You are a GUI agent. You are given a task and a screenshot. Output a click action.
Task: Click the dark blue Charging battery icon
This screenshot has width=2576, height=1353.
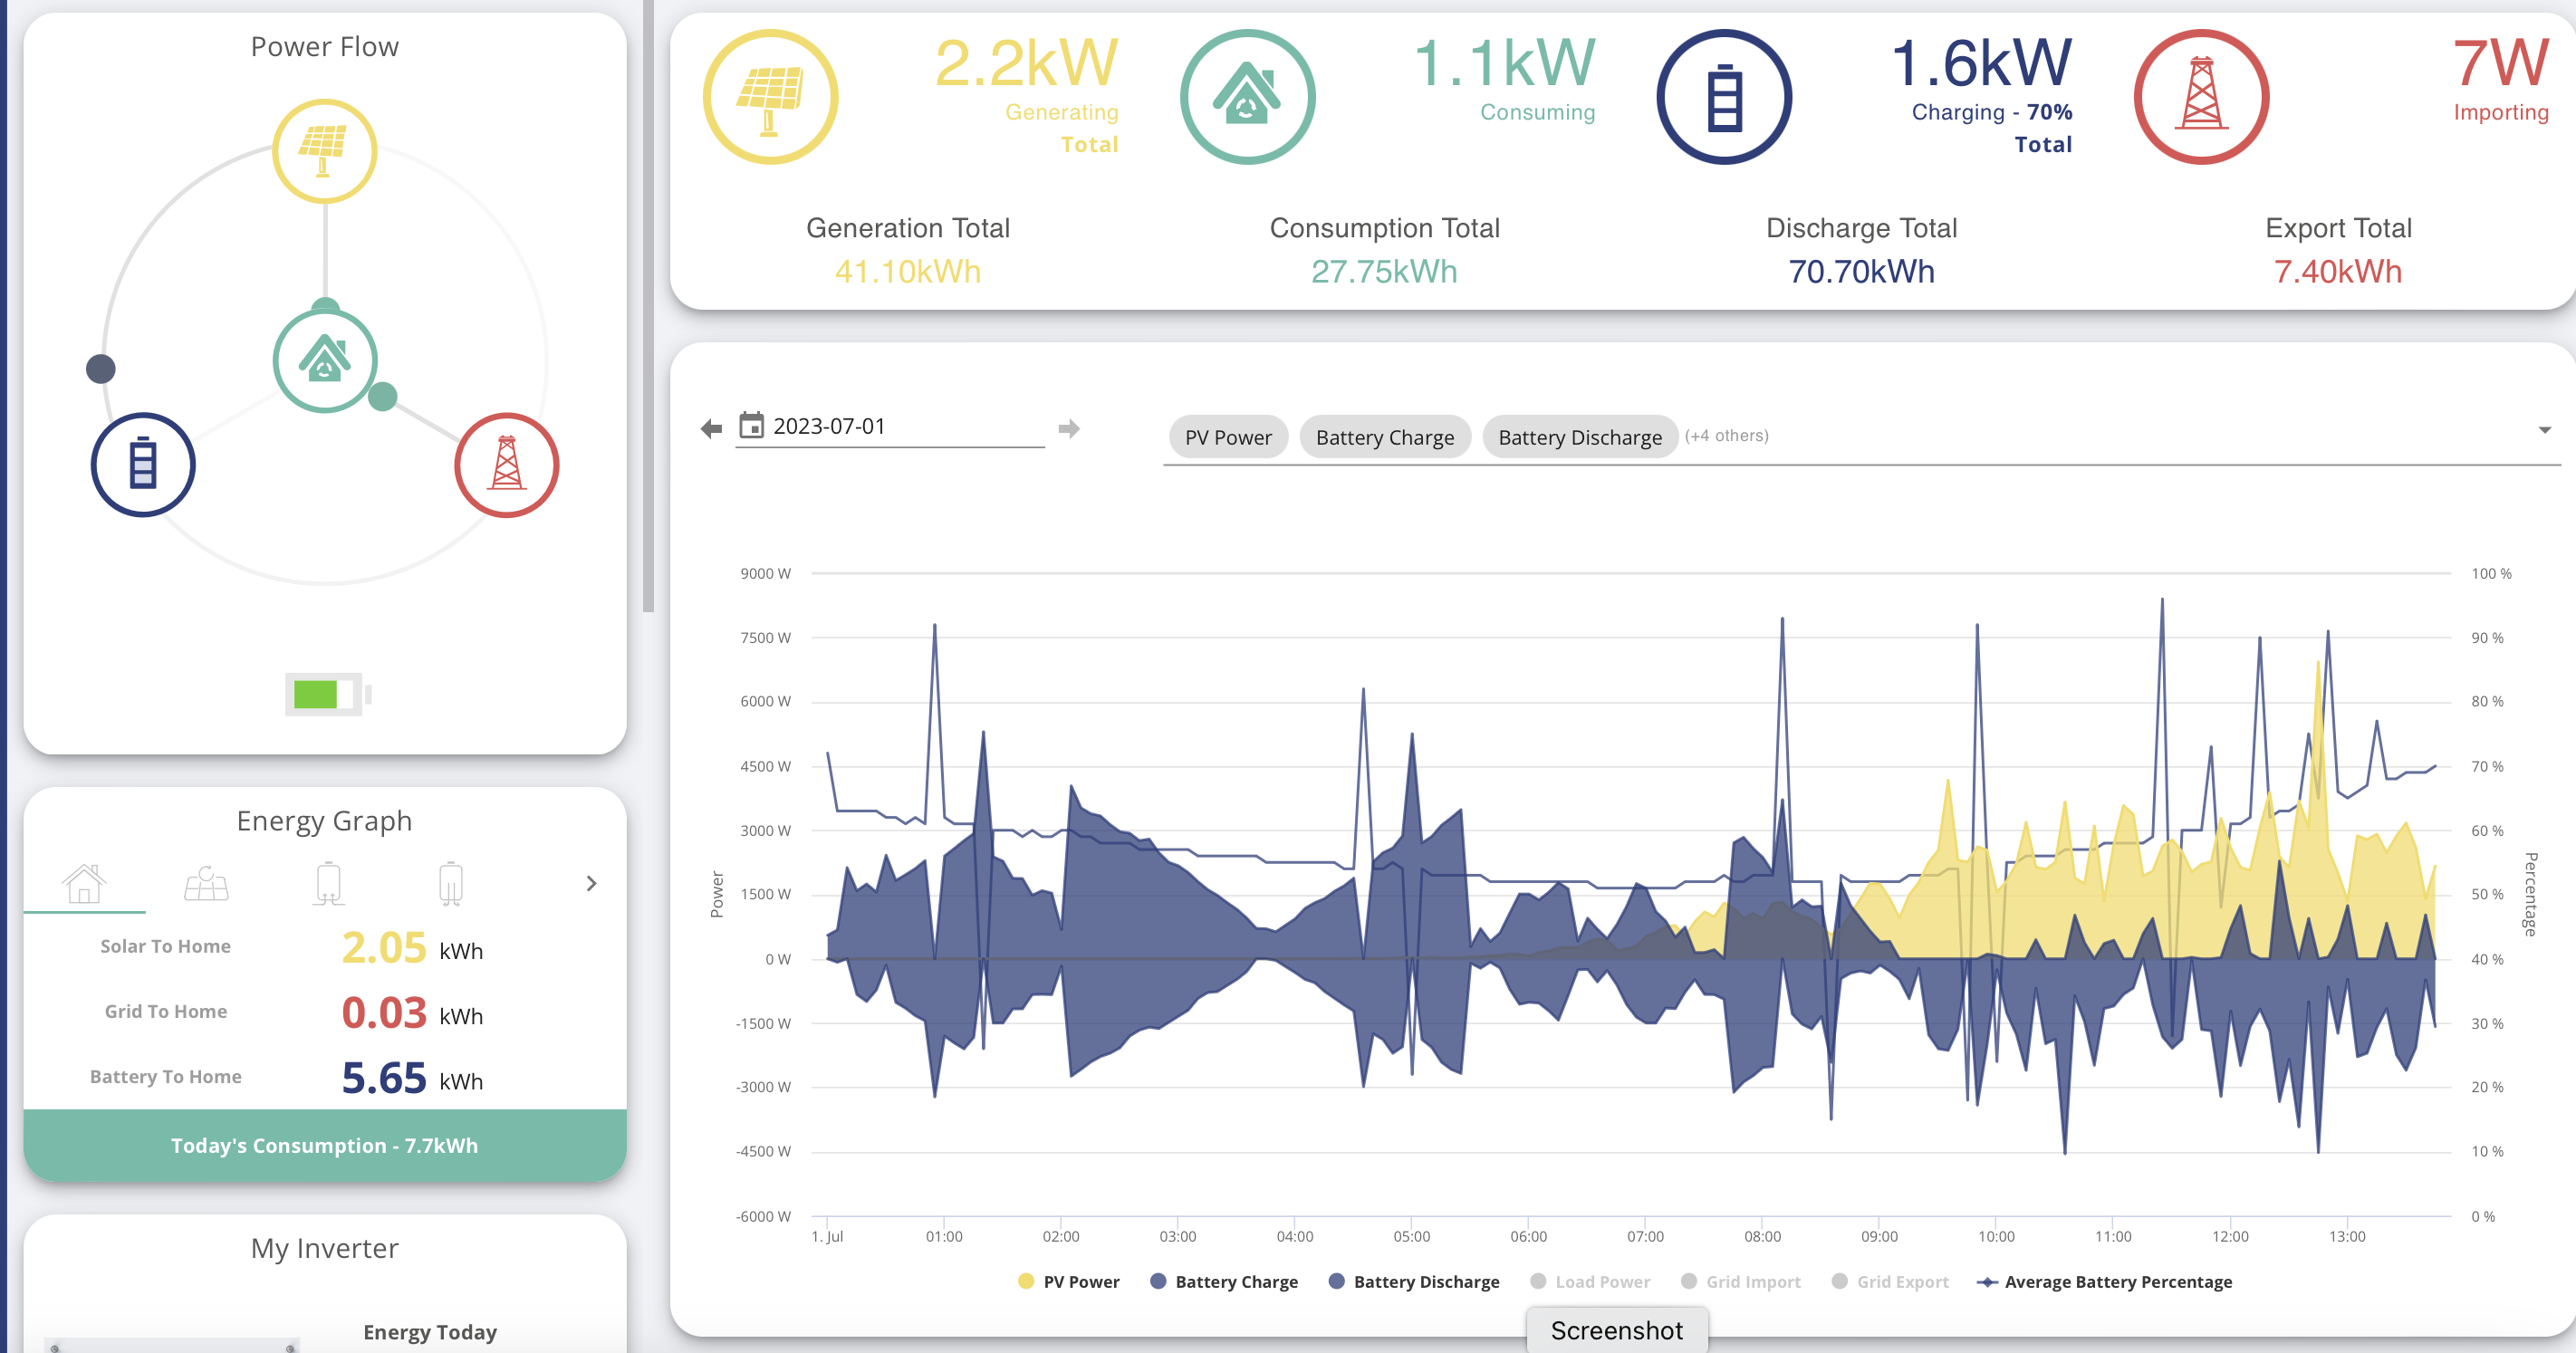tap(1724, 97)
